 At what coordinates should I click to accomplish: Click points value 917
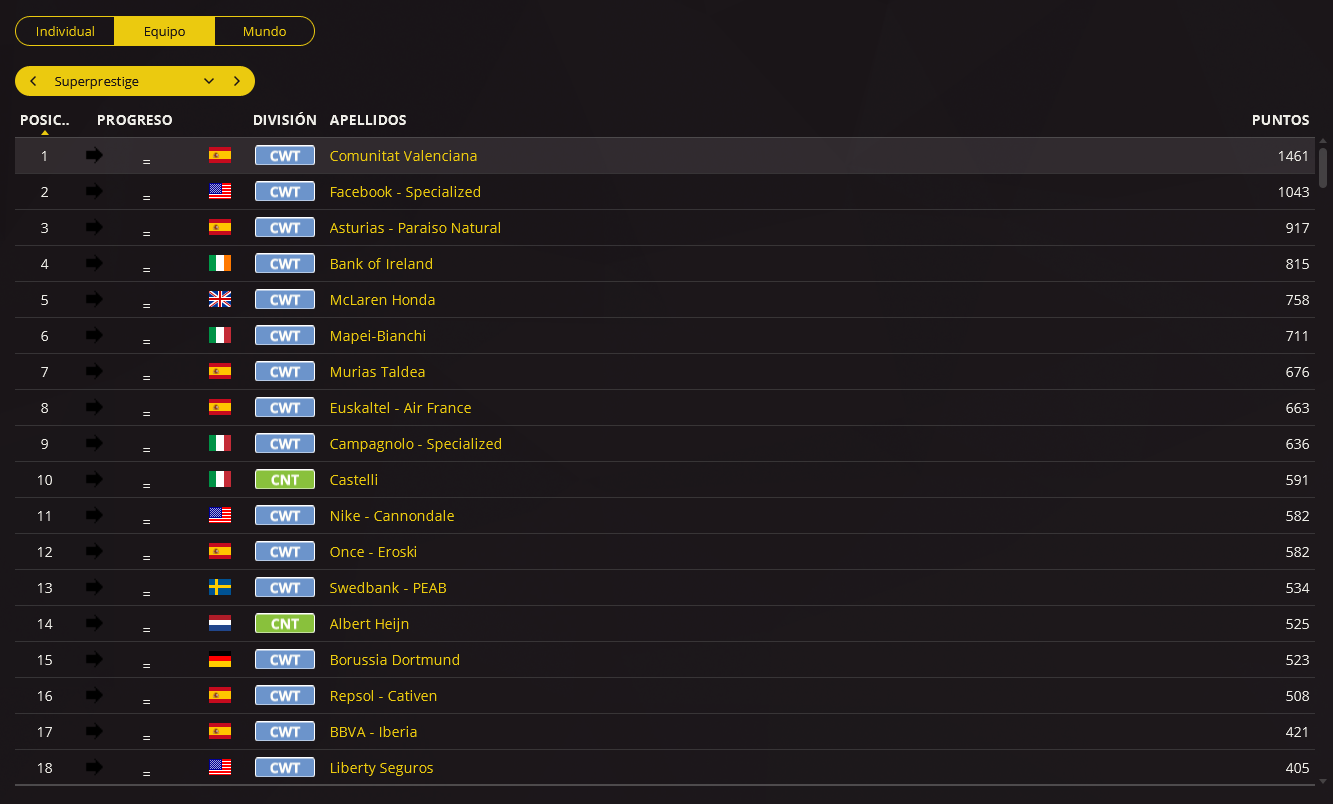tap(1297, 228)
